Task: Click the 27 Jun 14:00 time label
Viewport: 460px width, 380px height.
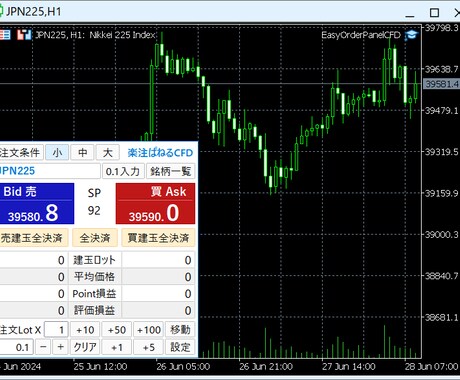Action: point(349,367)
